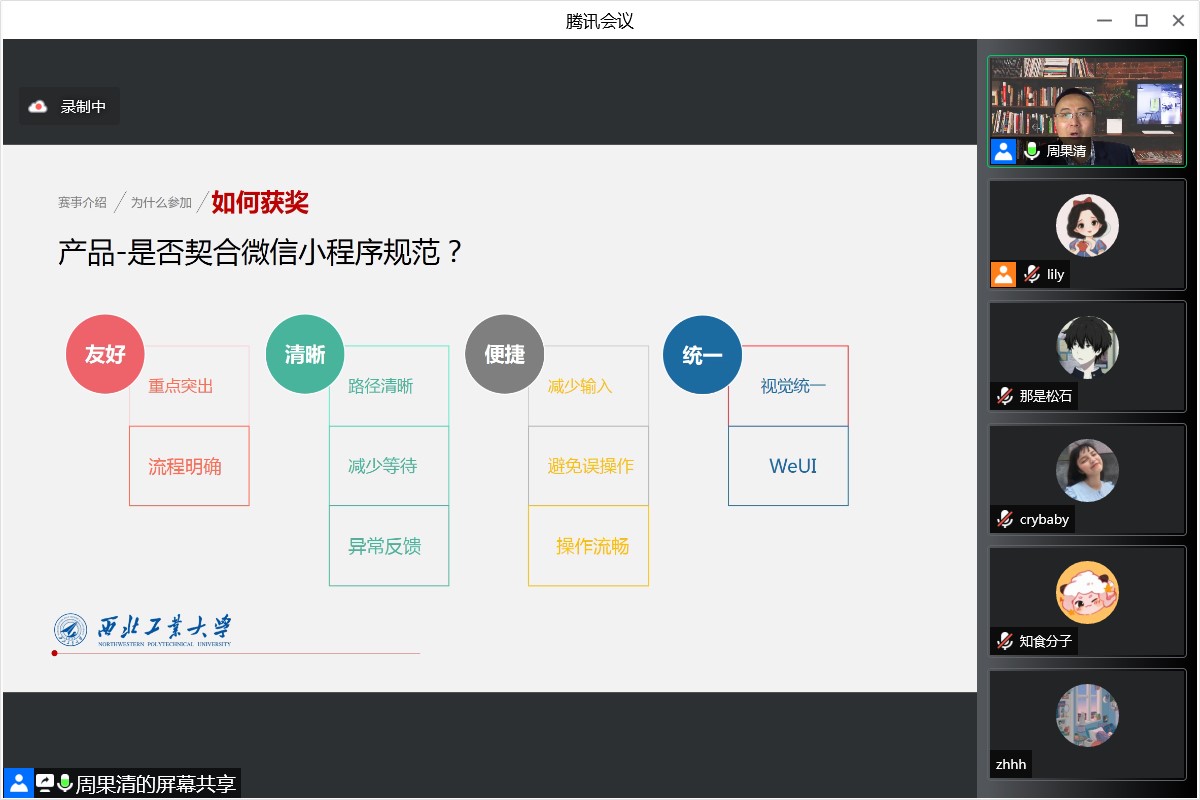This screenshot has height=800, width=1200.
Task: Click the 如何获奖 heading on the slide
Action: coord(260,203)
